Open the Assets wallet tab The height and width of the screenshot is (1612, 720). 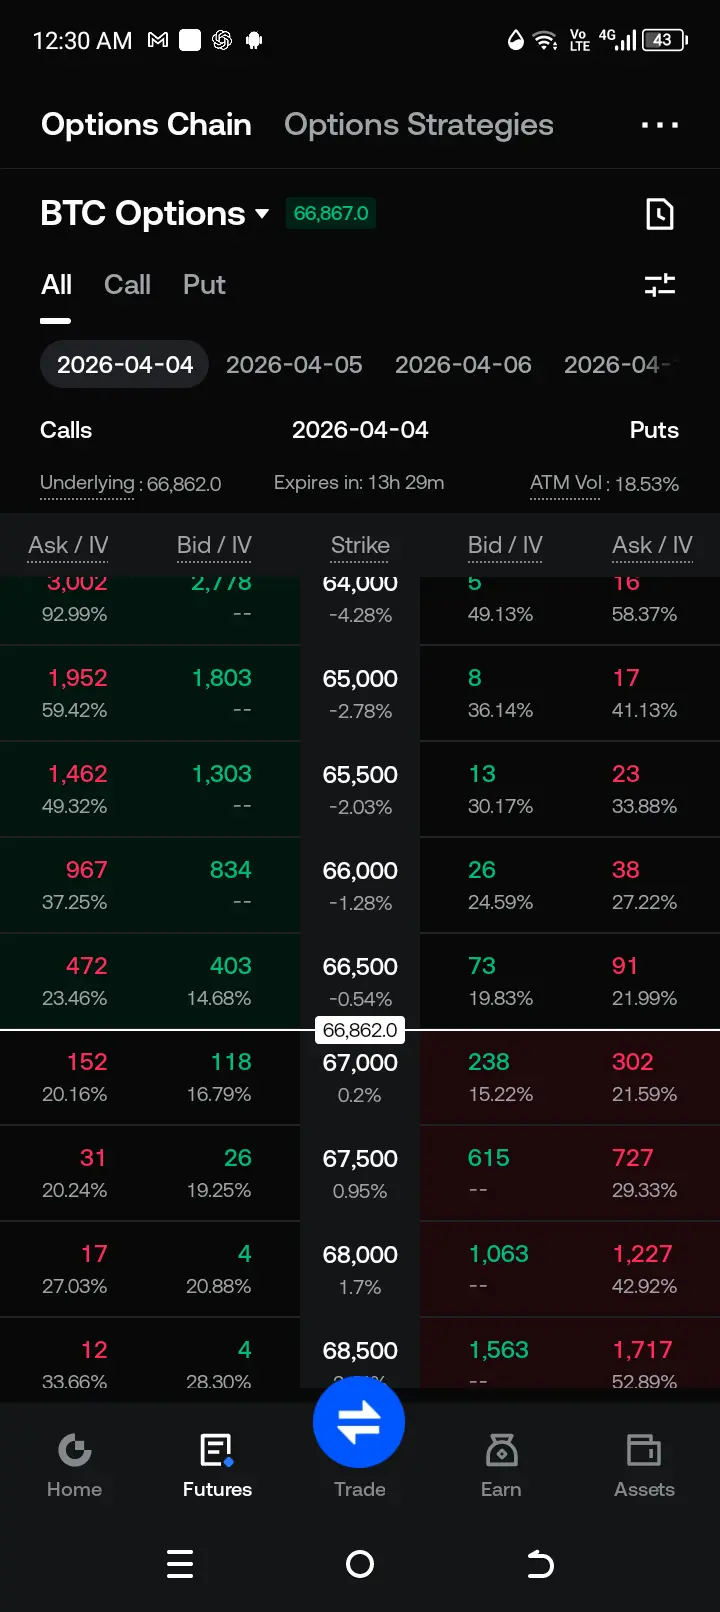[644, 1465]
